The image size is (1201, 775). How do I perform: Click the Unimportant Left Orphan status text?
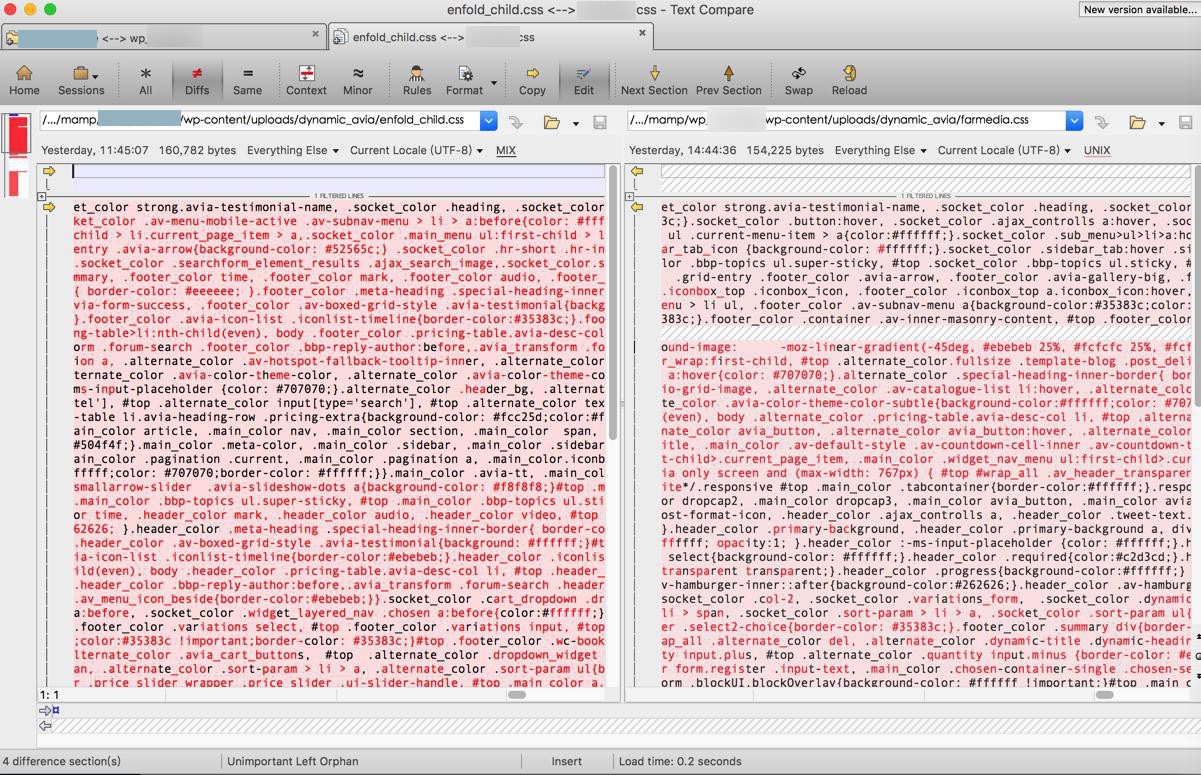(292, 761)
